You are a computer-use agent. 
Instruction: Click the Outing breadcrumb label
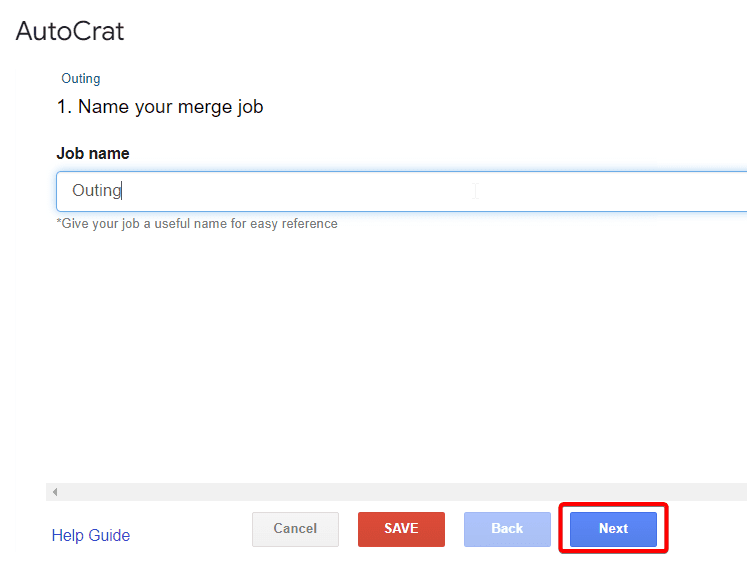81,79
